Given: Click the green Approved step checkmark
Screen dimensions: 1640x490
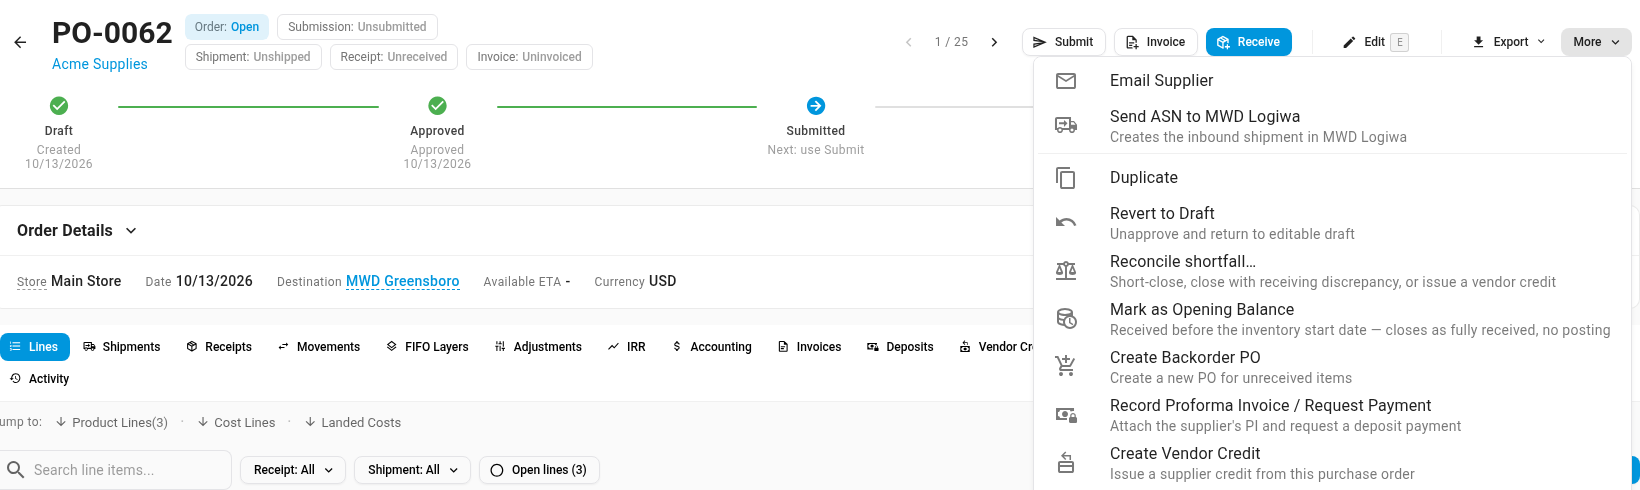Looking at the screenshot, I should point(437,106).
